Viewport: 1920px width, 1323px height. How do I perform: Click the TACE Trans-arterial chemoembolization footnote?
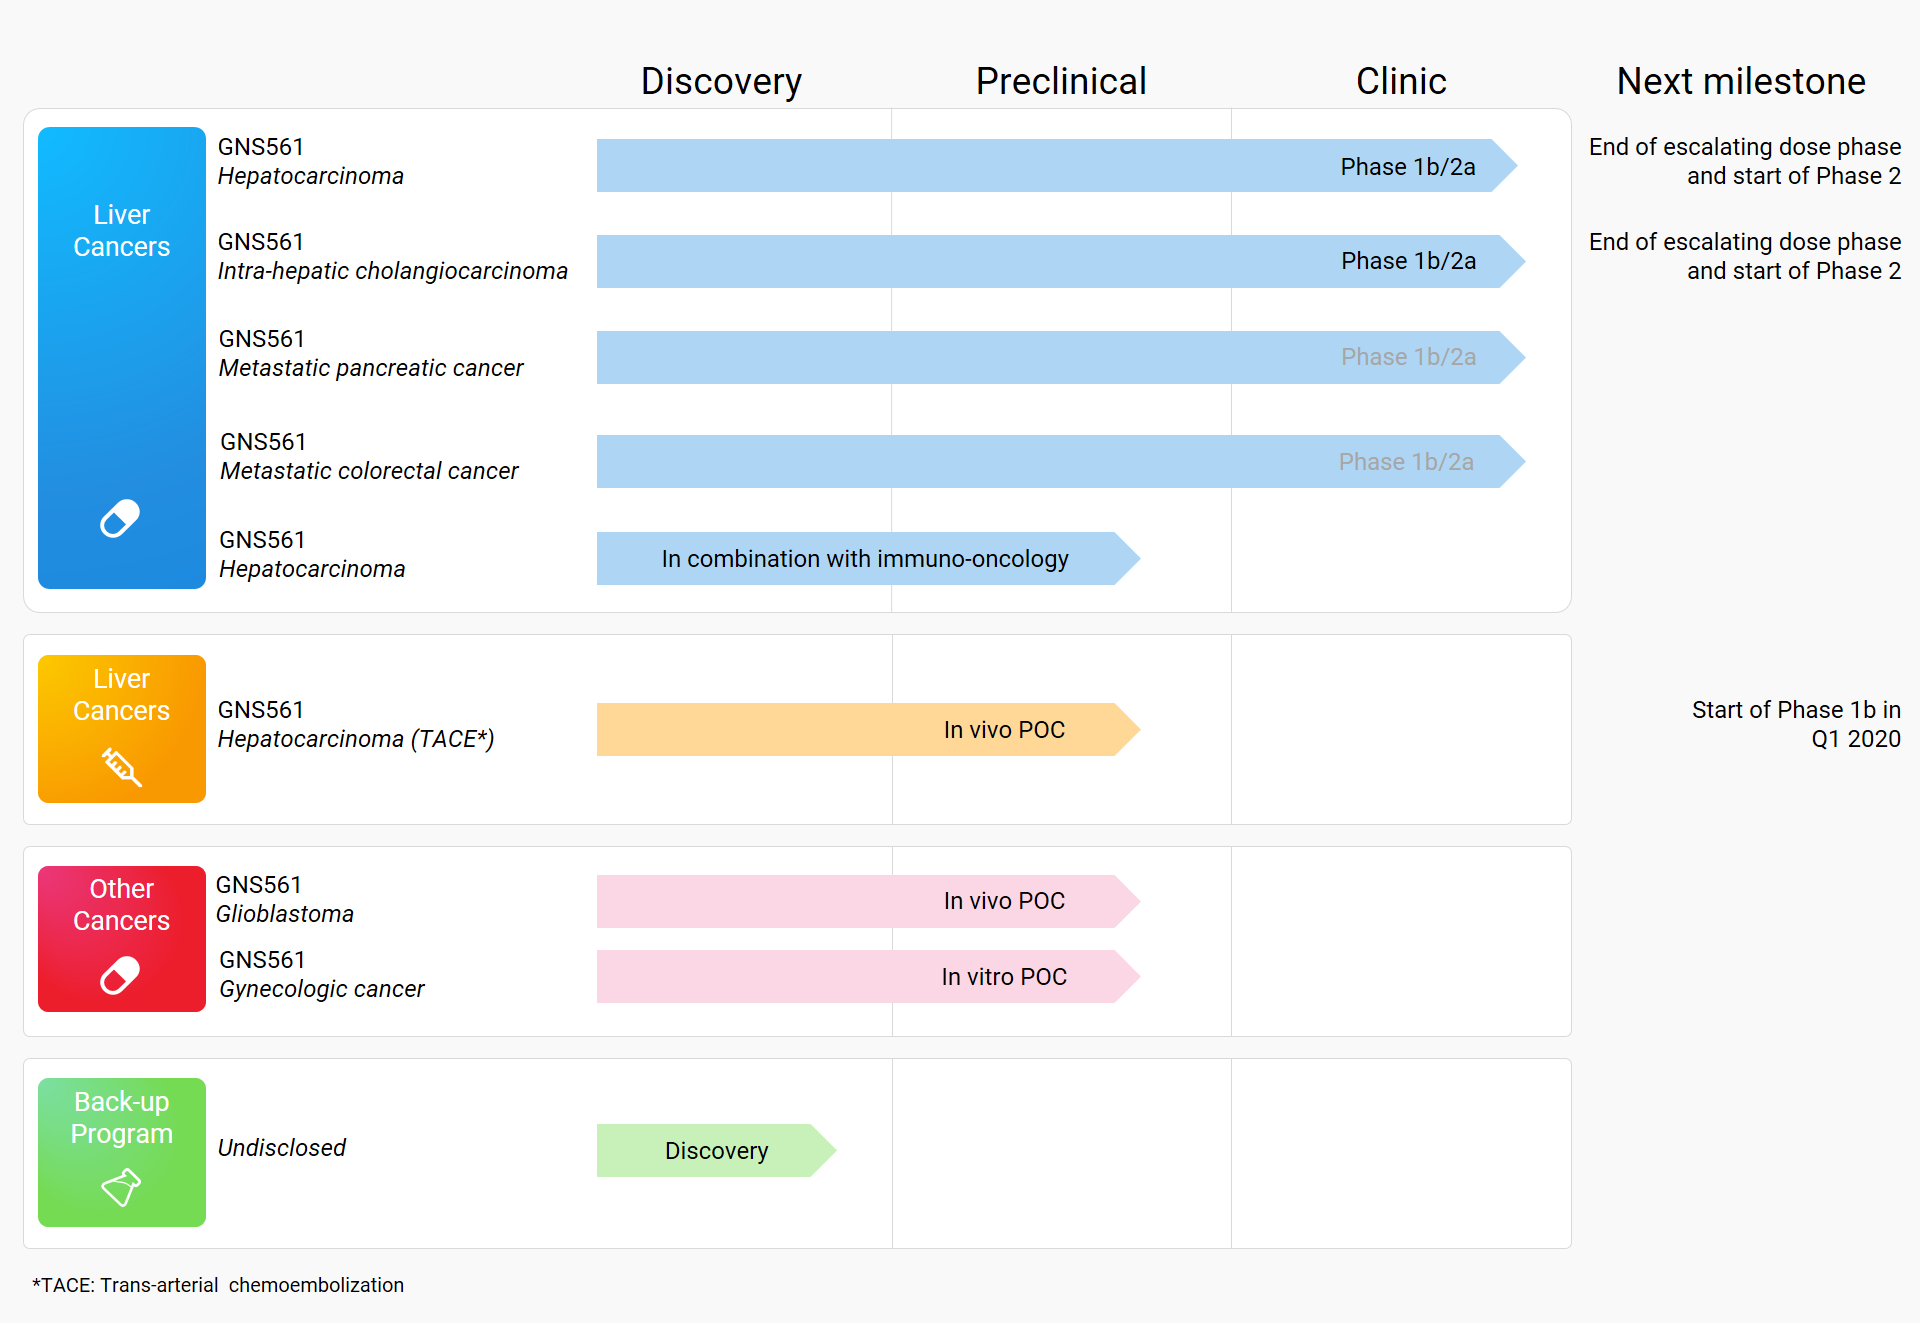tap(218, 1285)
